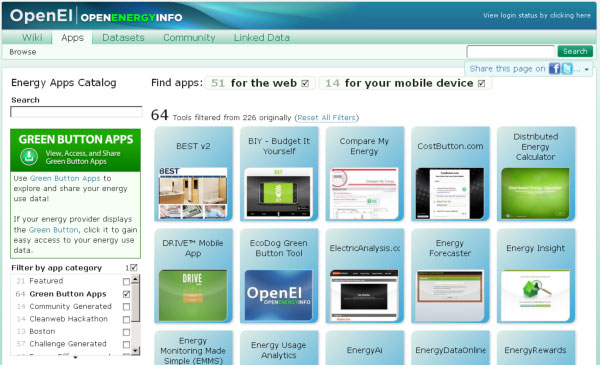Open the EnergyAi app tile
The height and width of the screenshot is (365, 600).
tap(365, 348)
